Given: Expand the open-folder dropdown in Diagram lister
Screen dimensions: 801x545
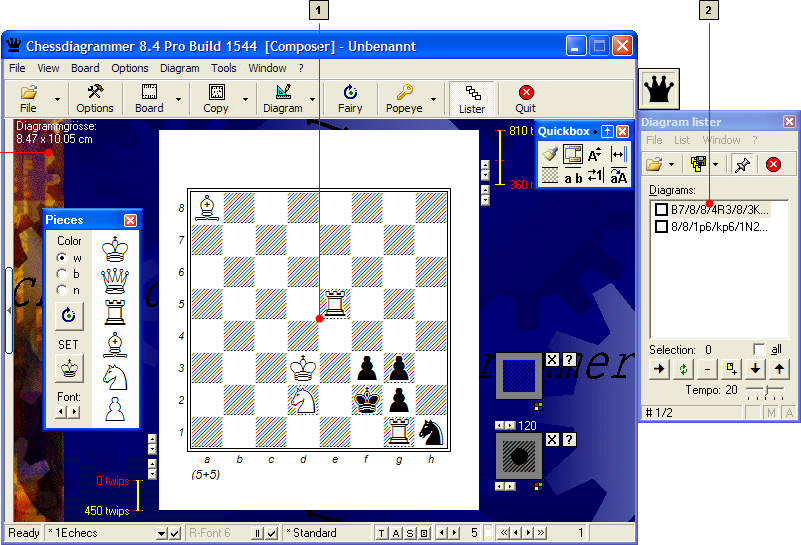Looking at the screenshot, I should click(x=671, y=164).
